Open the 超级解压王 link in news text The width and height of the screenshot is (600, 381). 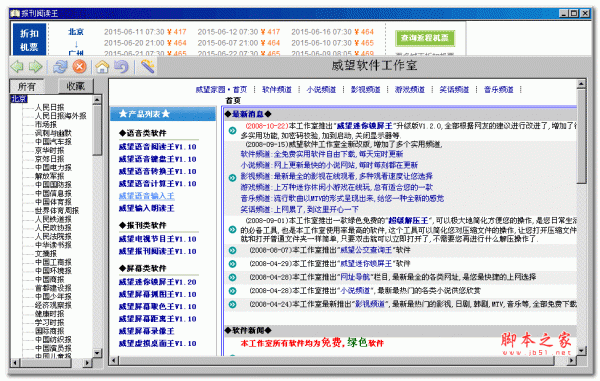point(408,221)
